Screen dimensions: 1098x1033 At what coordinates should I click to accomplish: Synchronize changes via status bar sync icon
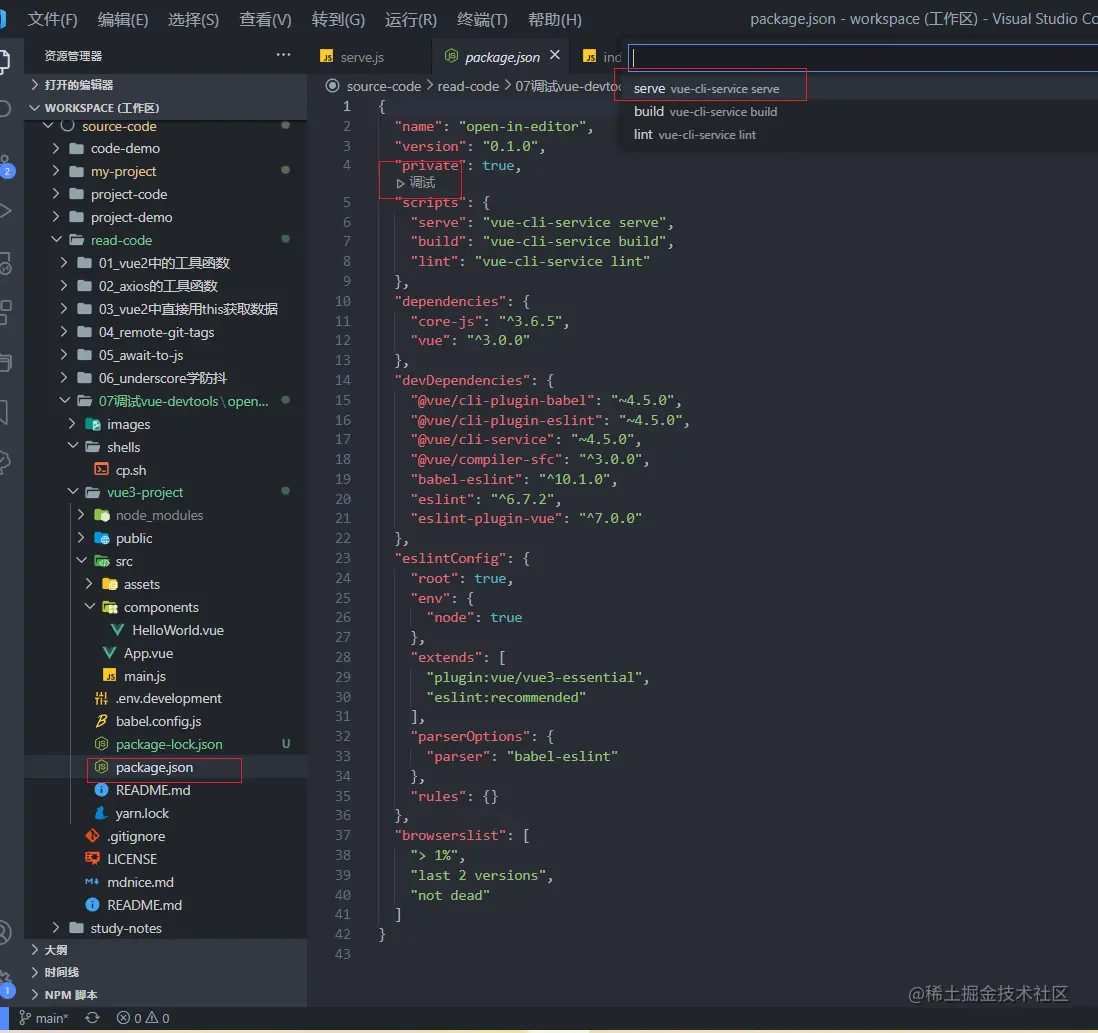[92, 1018]
